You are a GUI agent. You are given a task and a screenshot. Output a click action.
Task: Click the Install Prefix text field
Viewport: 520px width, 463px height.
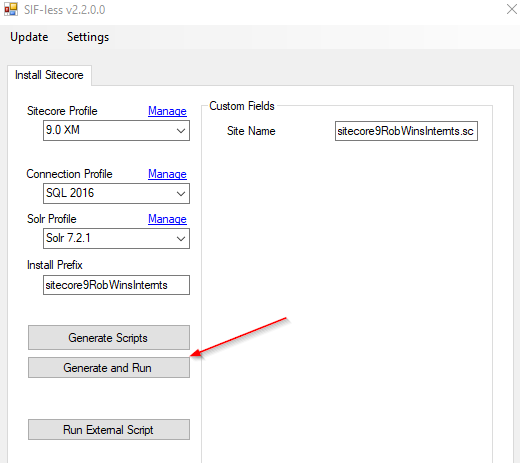[x=116, y=285]
